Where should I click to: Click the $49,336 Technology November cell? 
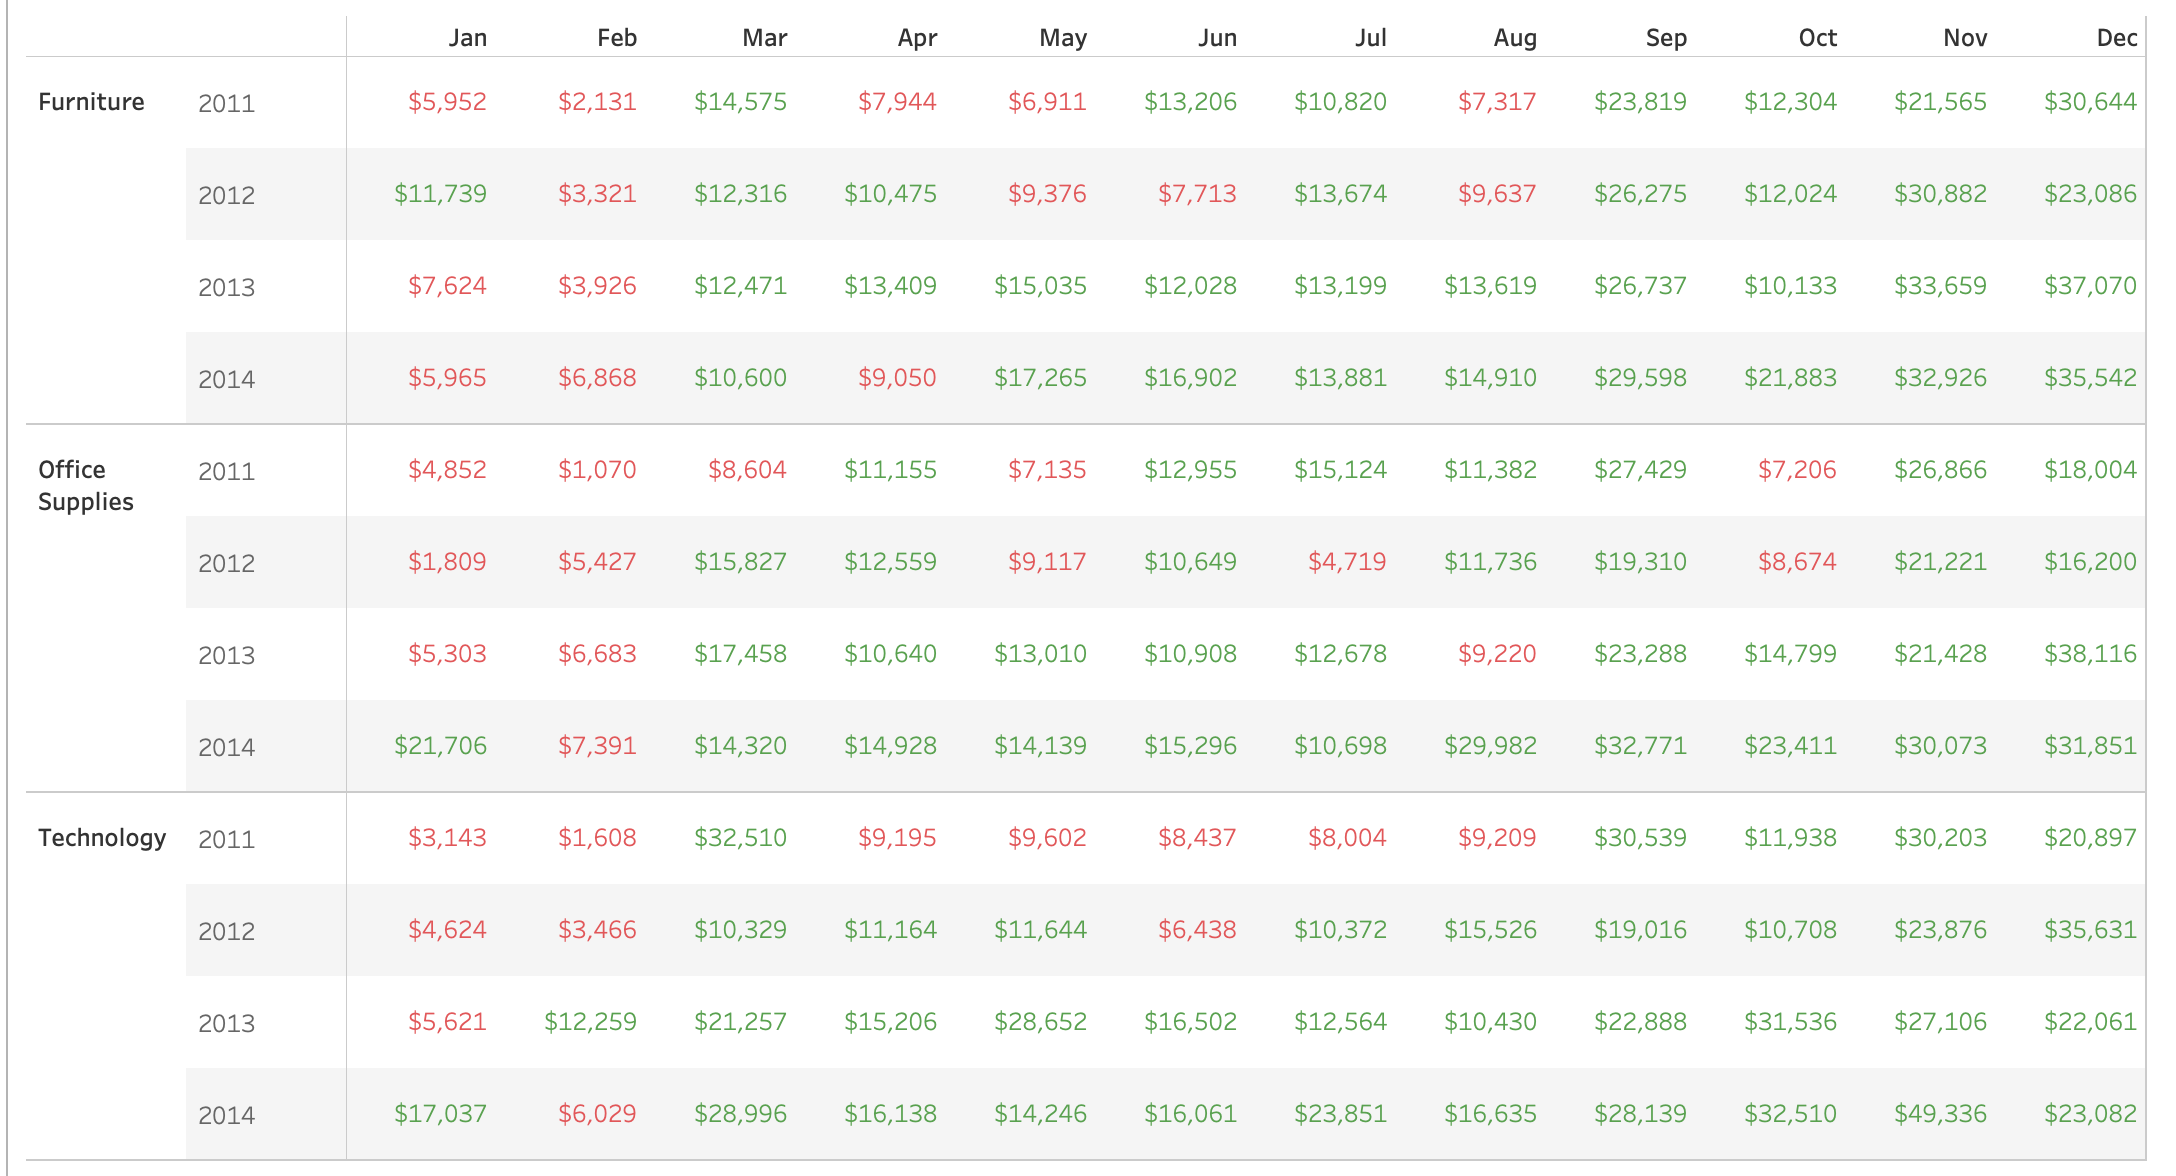(1940, 1114)
